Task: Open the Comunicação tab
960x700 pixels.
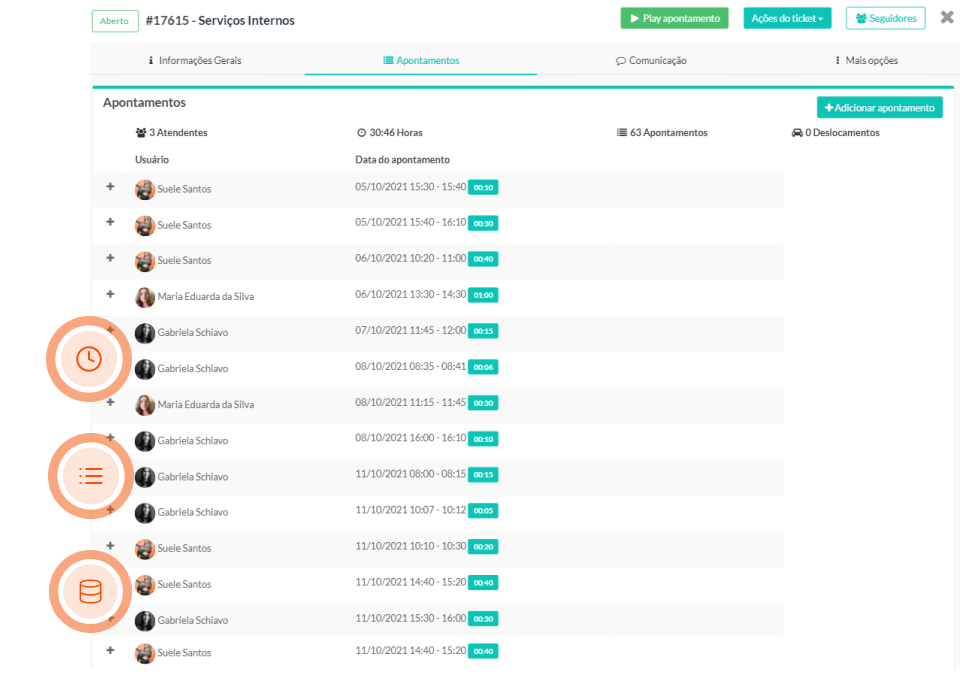Action: pos(651,60)
